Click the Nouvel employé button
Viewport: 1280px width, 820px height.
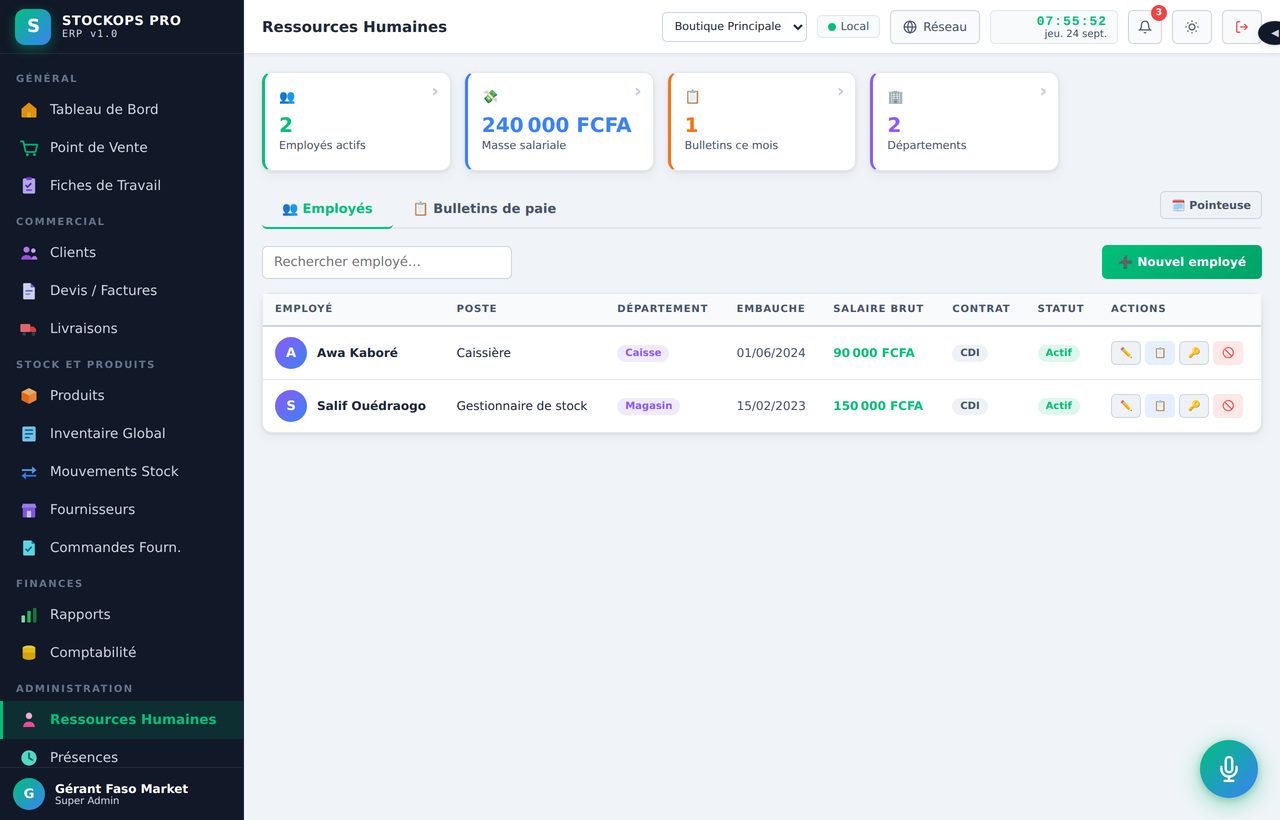[x=1182, y=262]
